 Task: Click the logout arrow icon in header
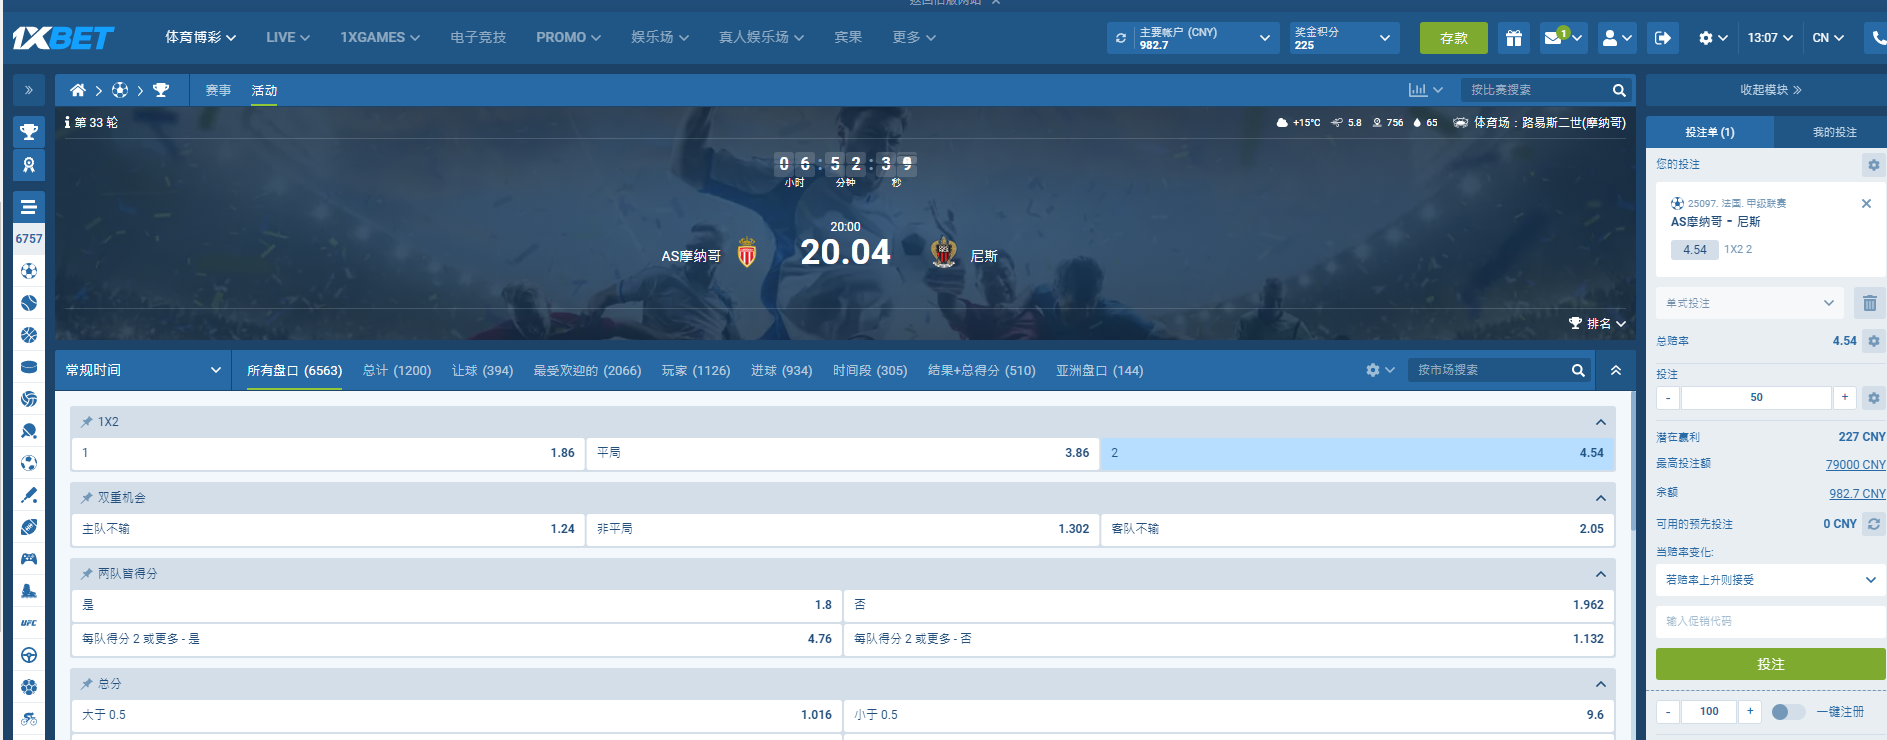[1662, 38]
